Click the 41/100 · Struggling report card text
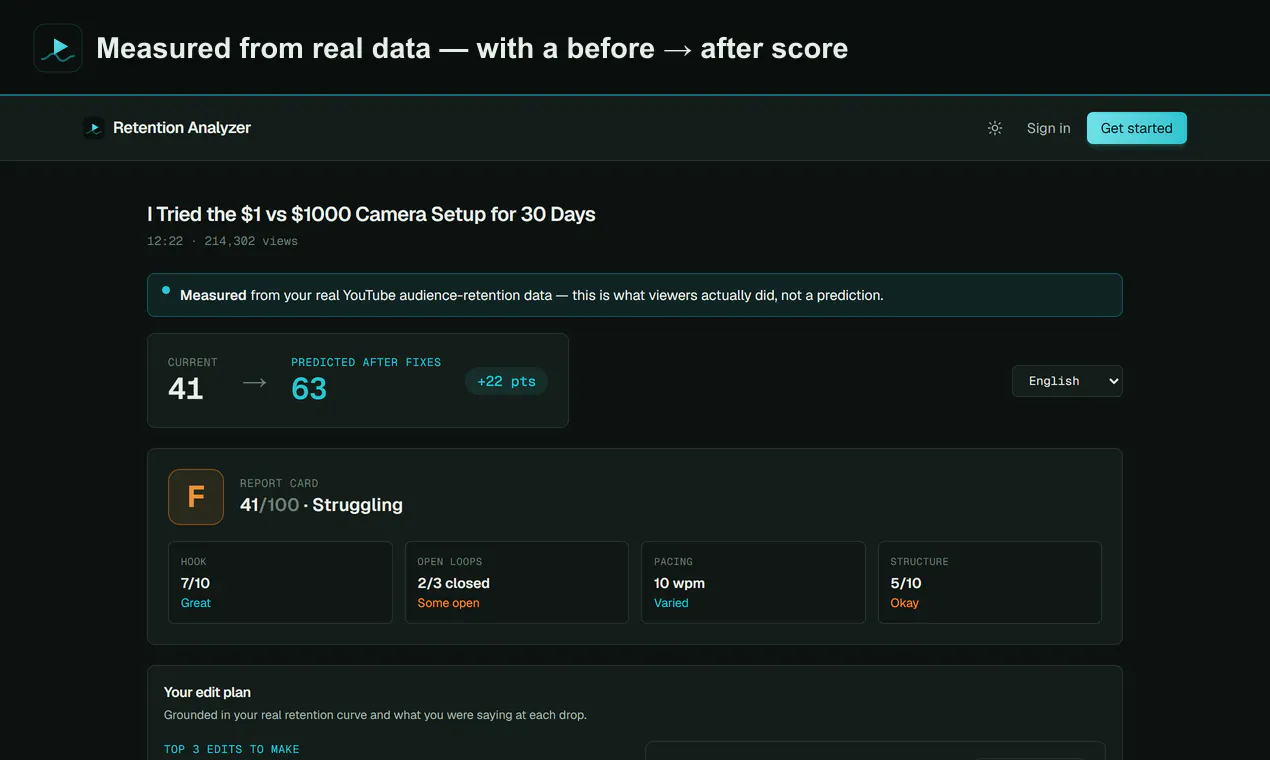The image size is (1270, 760). coord(321,505)
